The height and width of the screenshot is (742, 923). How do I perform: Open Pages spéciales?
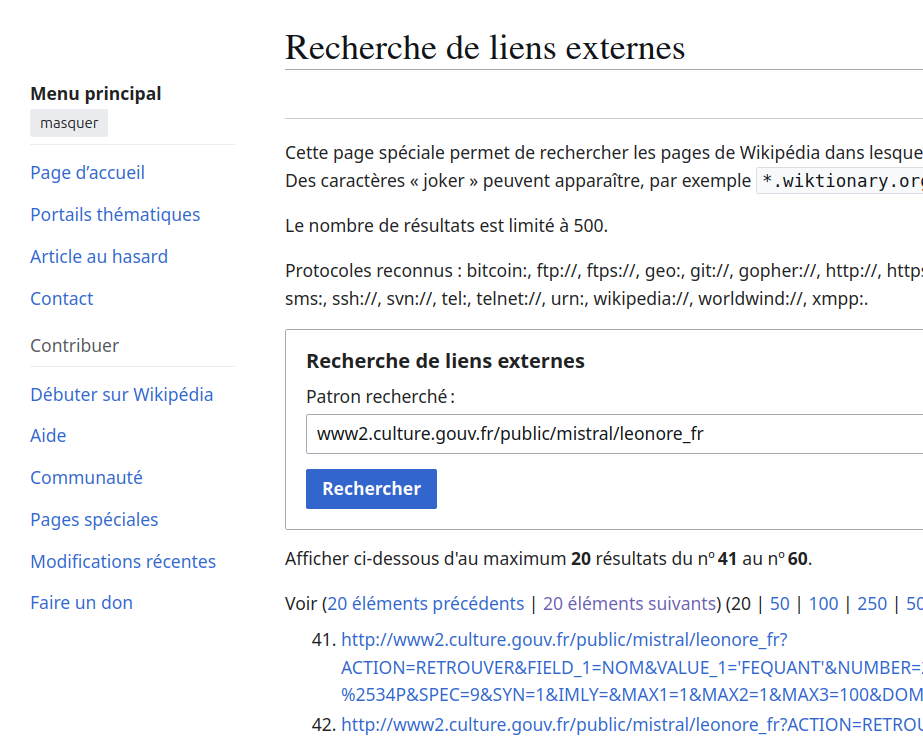pyautogui.click(x=94, y=519)
